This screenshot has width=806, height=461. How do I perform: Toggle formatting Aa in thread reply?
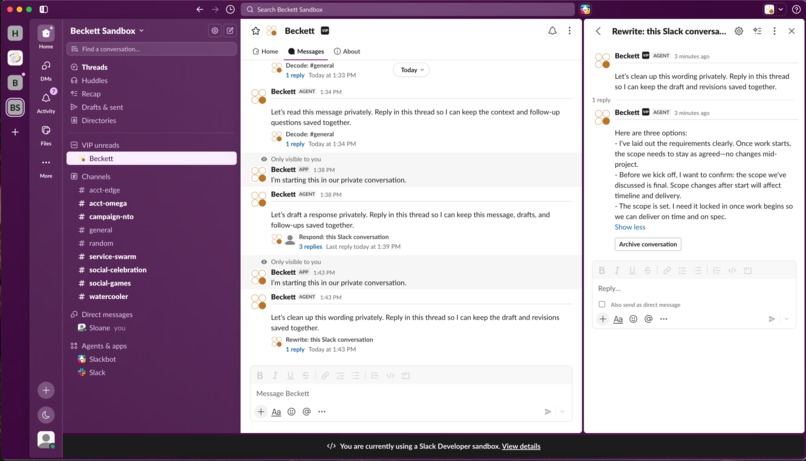[618, 319]
